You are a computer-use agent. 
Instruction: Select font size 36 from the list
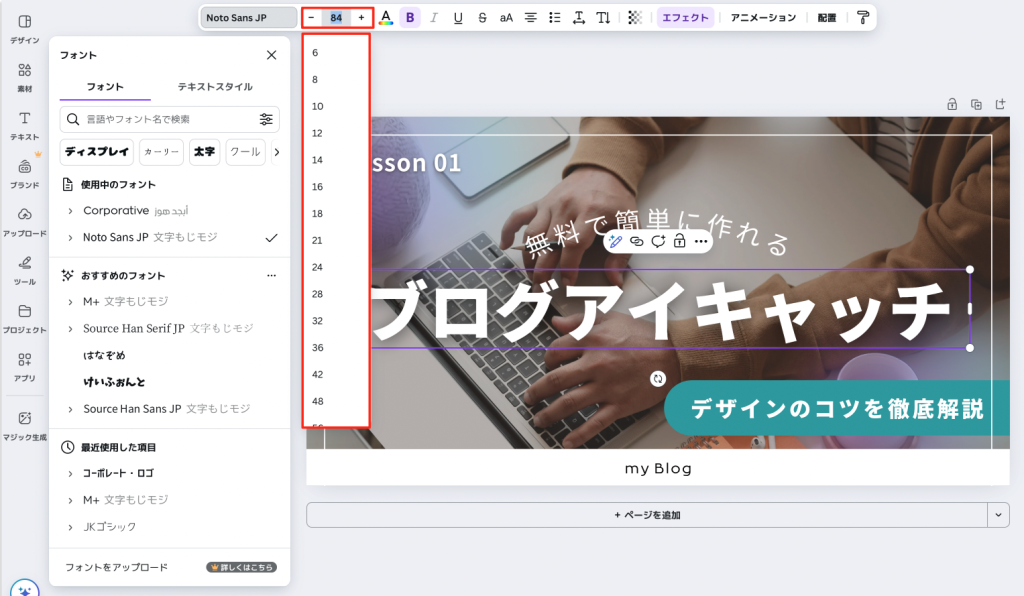[x=317, y=347]
